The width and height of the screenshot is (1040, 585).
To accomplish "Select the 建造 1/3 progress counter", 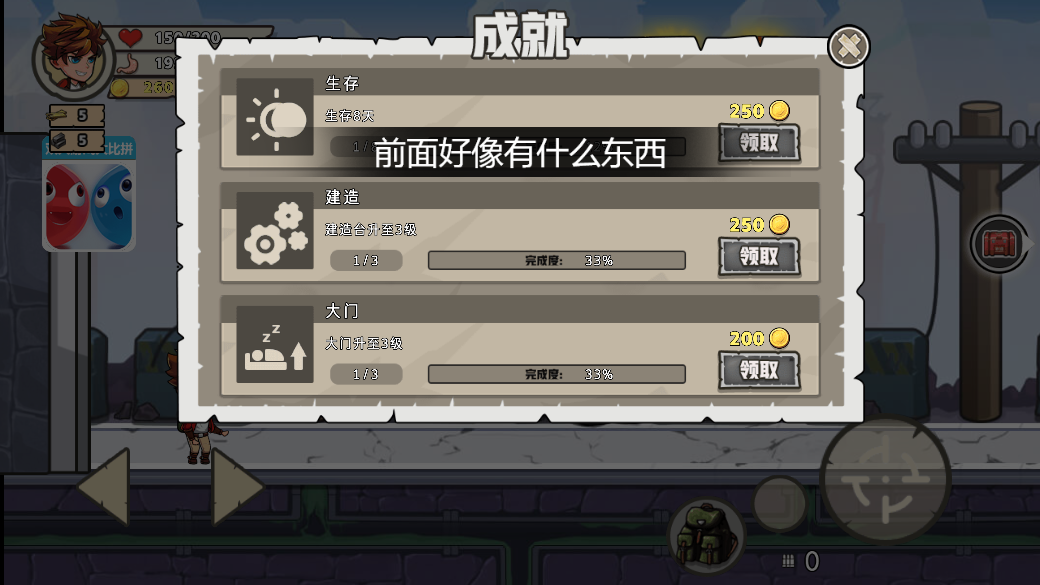I will (366, 260).
